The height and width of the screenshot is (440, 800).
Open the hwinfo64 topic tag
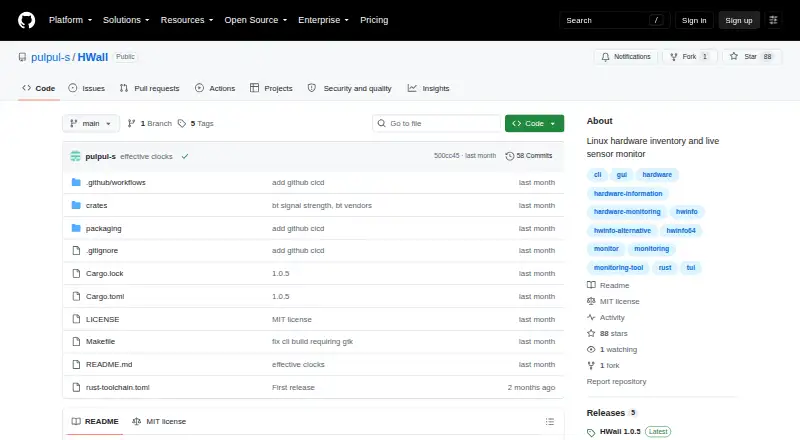[x=681, y=230]
